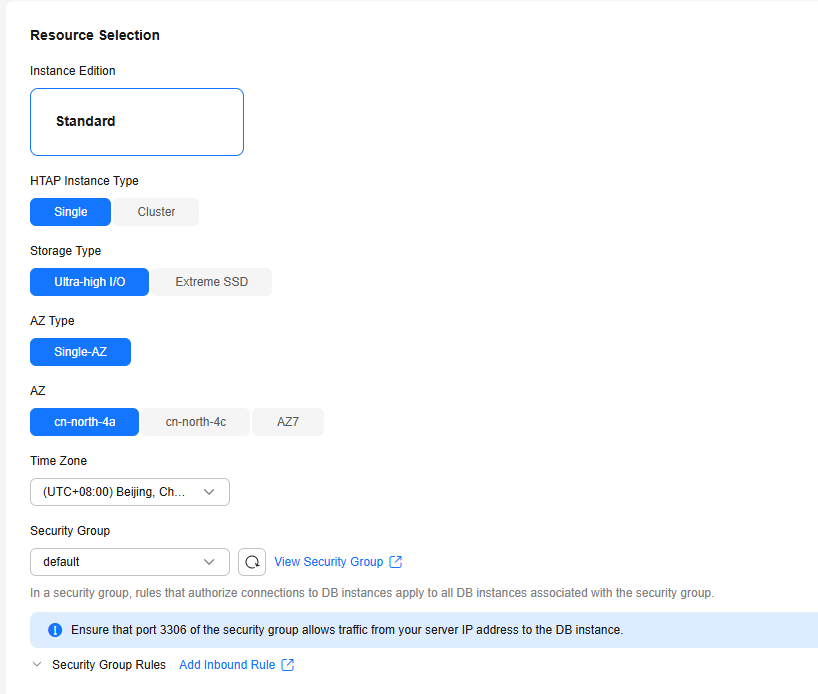818x694 pixels.
Task: Open the View Security Group link
Action: (329, 561)
